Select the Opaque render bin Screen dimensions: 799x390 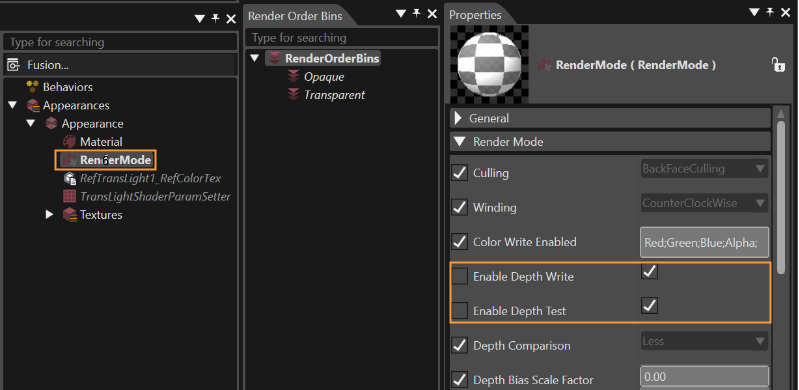click(x=324, y=77)
